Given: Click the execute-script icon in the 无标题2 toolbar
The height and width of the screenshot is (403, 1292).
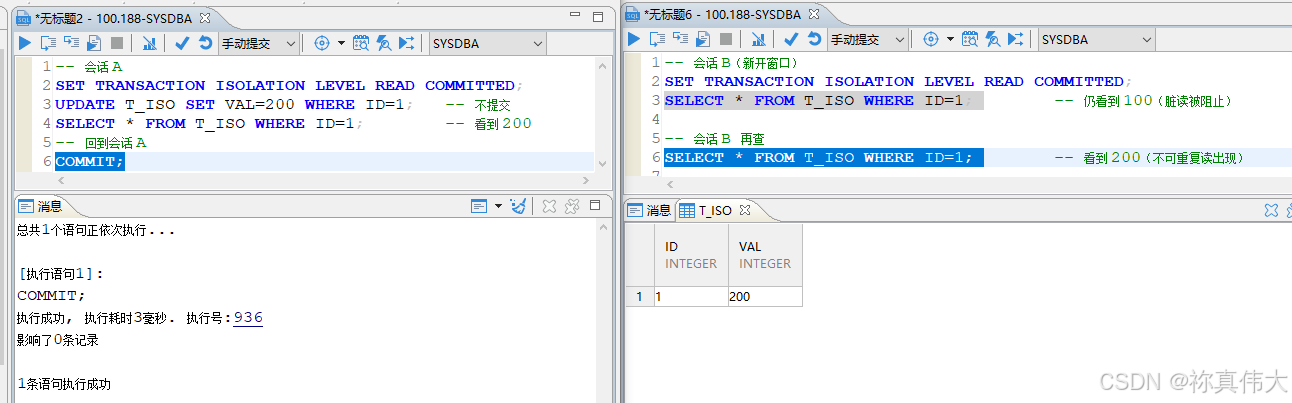Looking at the screenshot, I should click(48, 43).
